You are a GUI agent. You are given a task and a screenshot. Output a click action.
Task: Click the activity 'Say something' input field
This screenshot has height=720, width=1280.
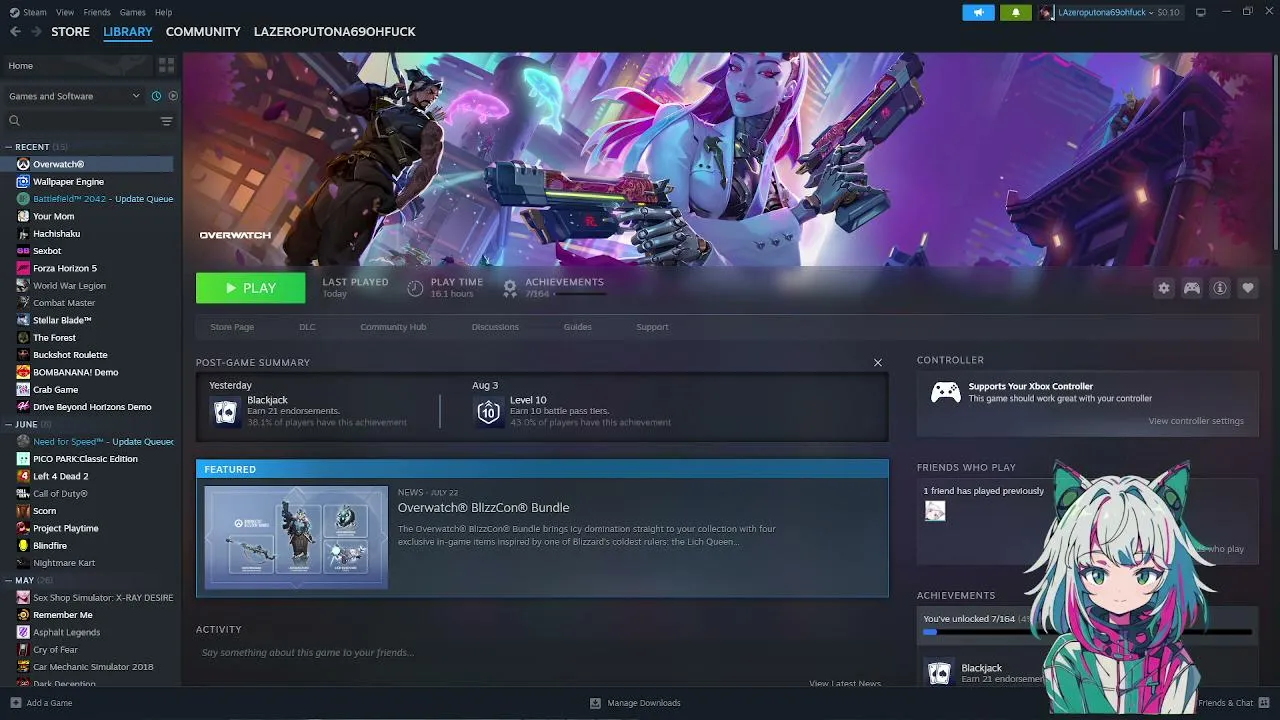[540, 653]
